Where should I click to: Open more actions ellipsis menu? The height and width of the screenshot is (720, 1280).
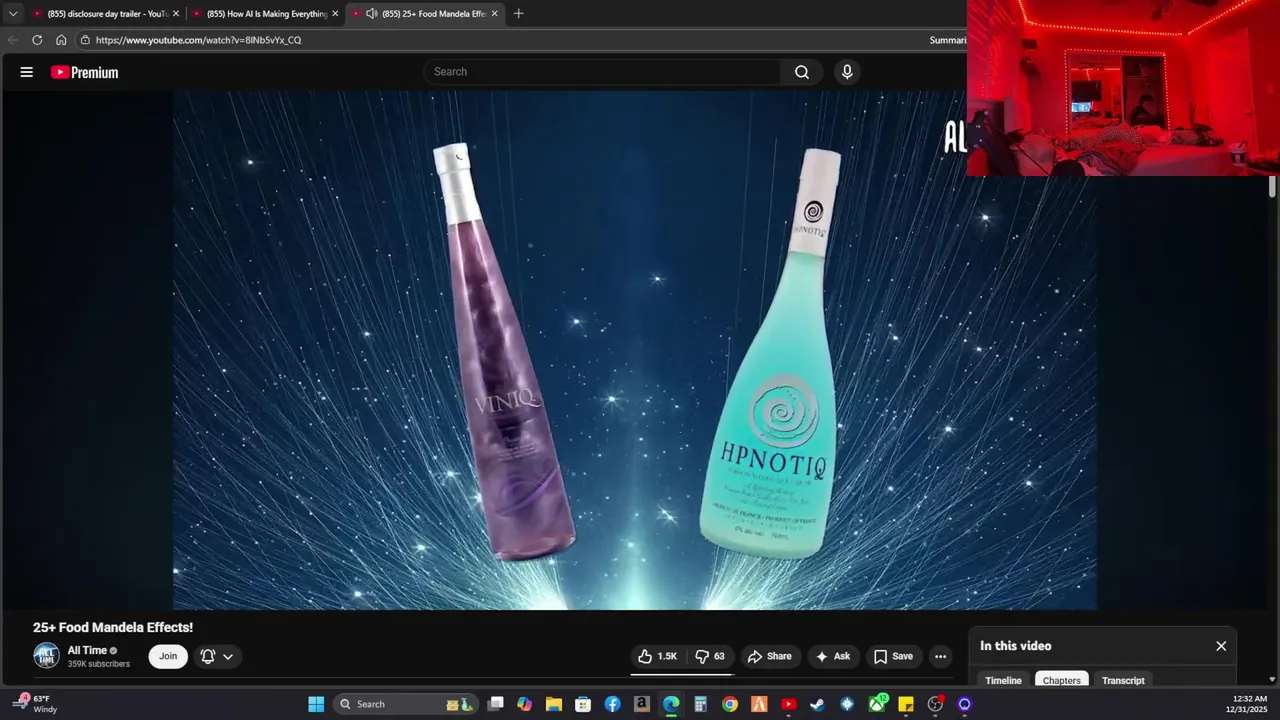[940, 656]
